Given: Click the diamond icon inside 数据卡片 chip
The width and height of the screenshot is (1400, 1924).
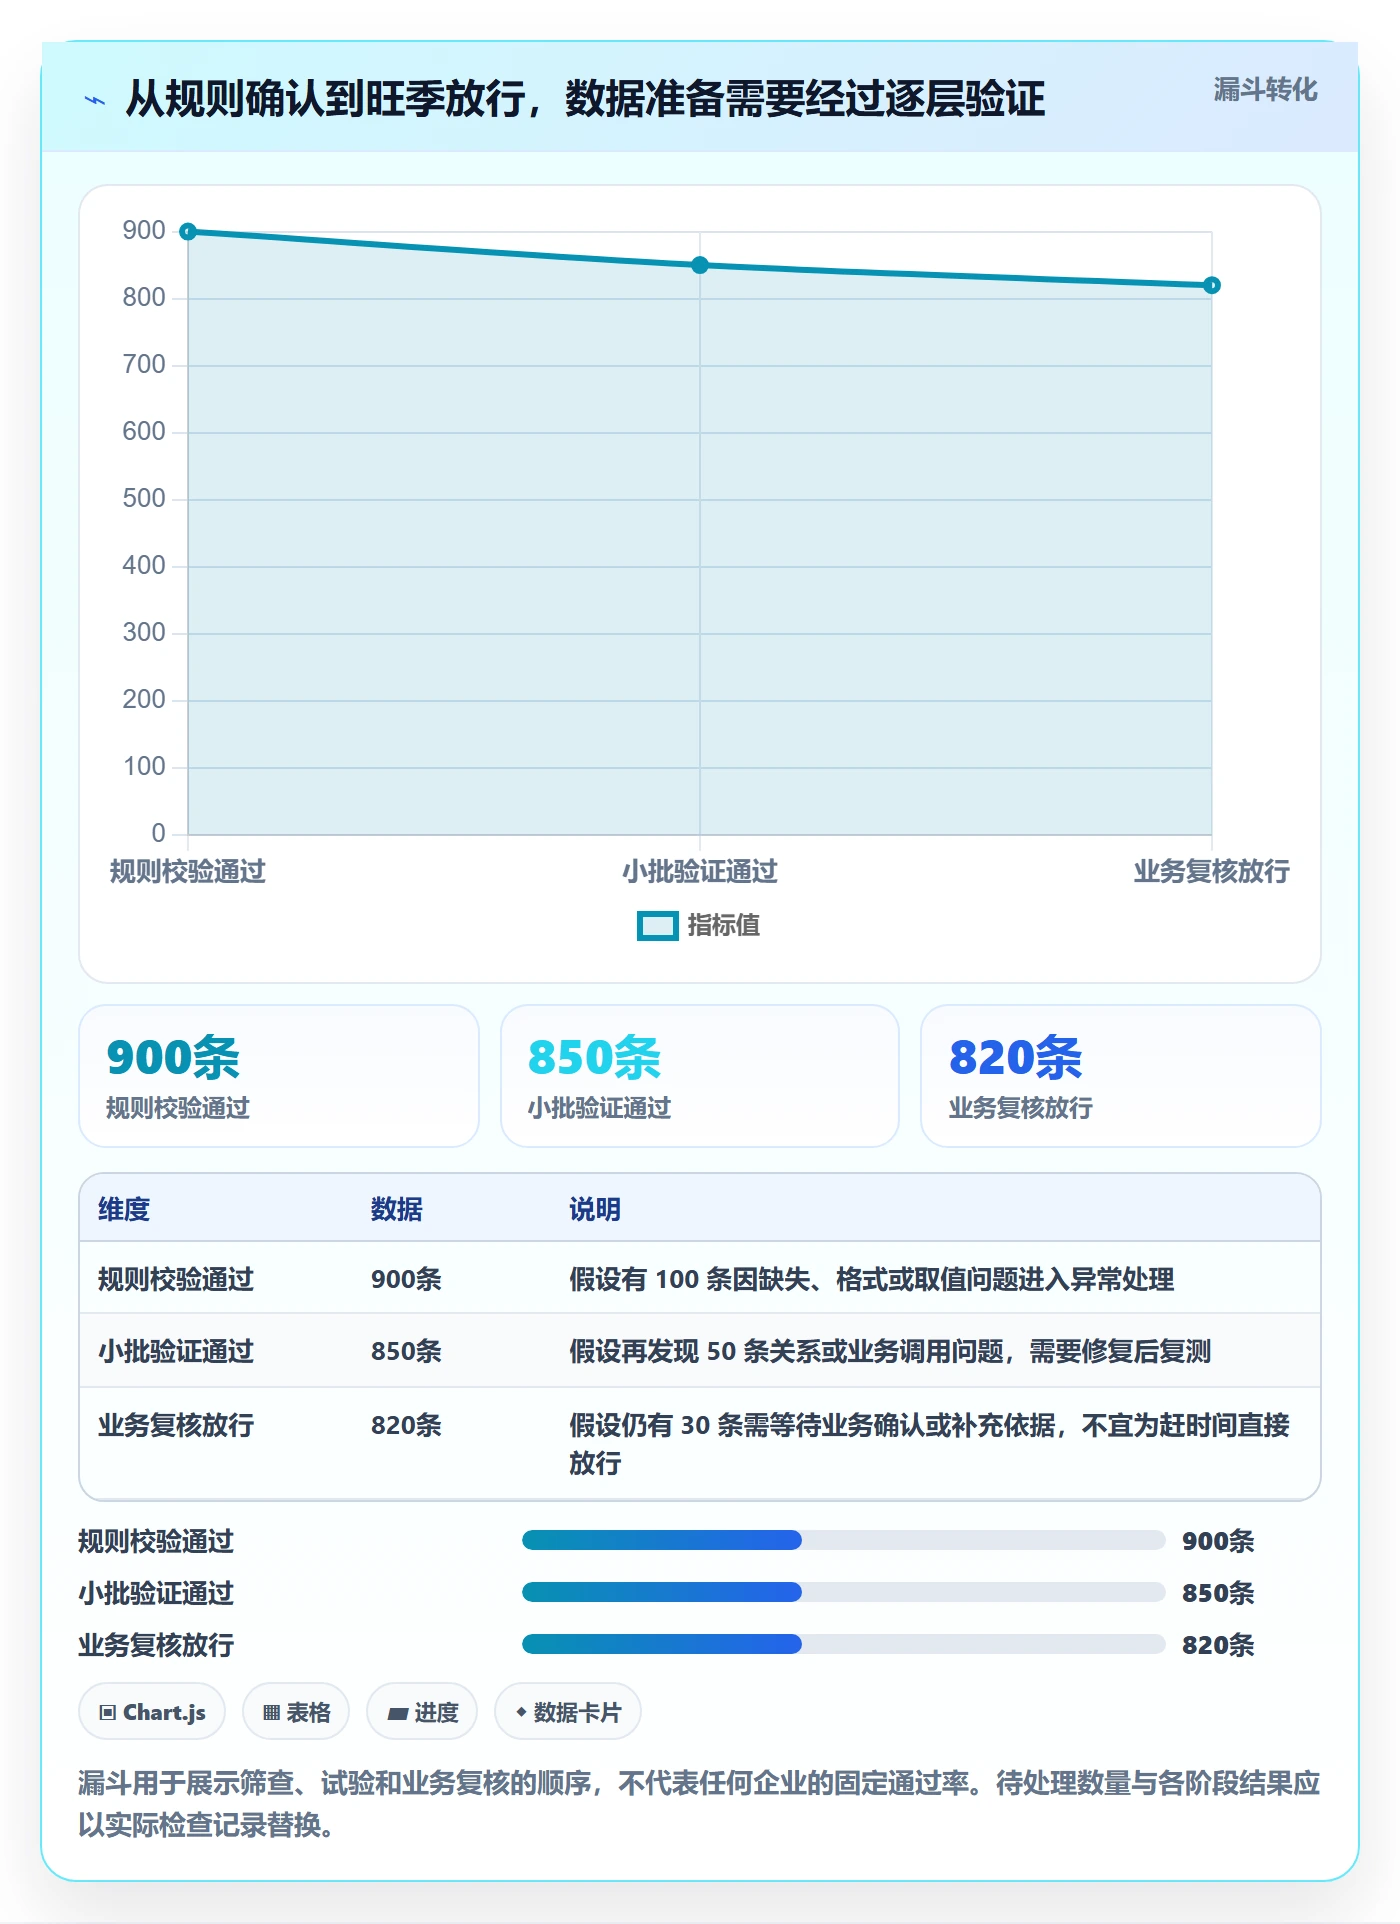Looking at the screenshot, I should click(x=521, y=1712).
